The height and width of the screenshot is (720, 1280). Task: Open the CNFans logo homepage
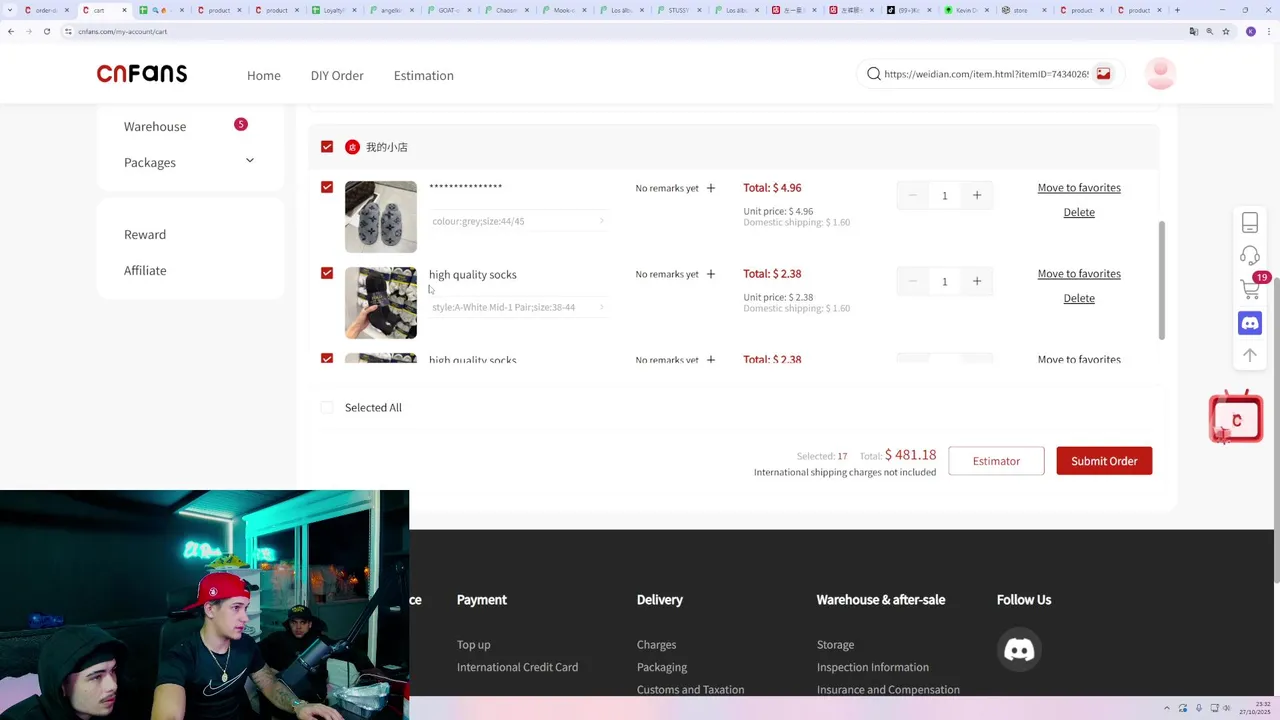coord(142,74)
